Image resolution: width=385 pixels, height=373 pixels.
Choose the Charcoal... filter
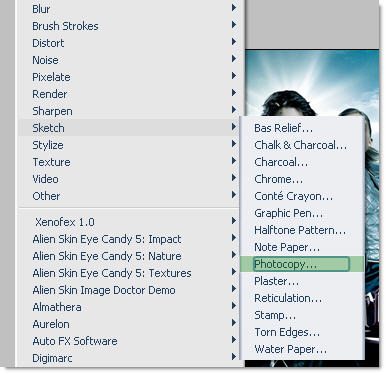pyautogui.click(x=302, y=162)
